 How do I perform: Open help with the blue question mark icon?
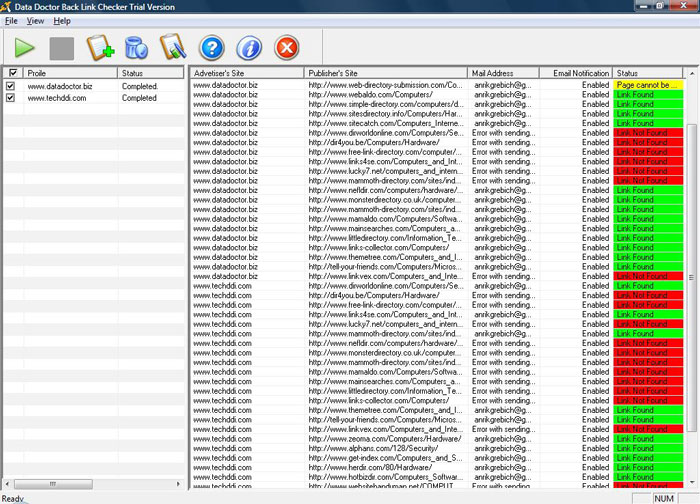pyautogui.click(x=212, y=48)
